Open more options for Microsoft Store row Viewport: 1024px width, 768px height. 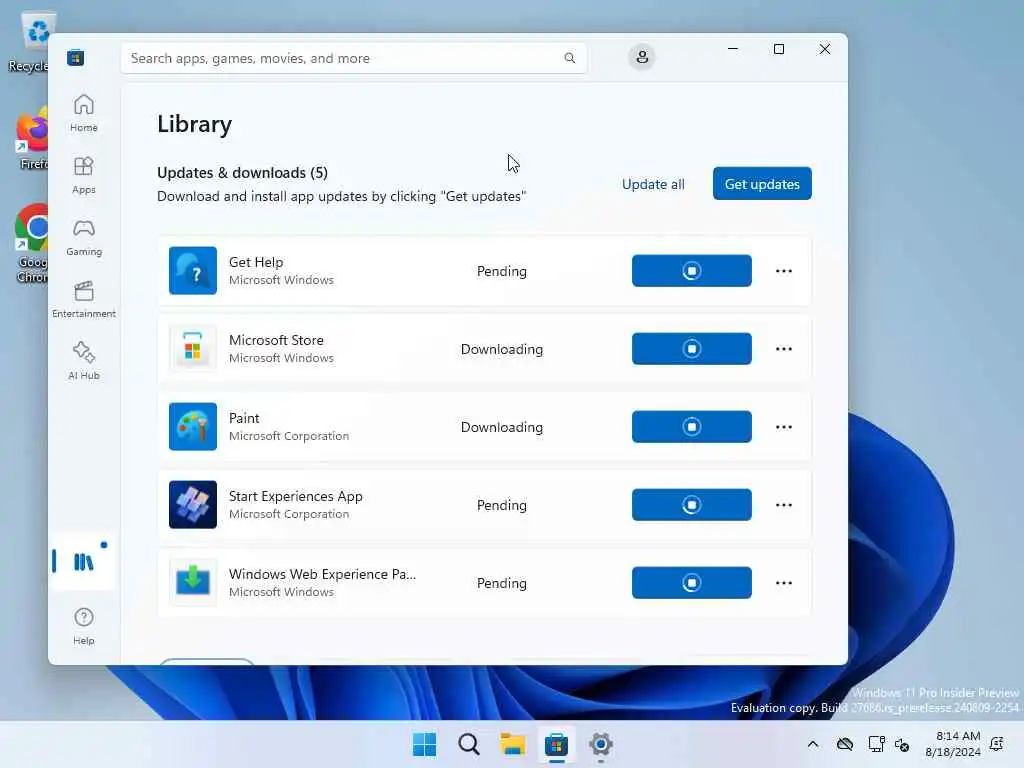784,348
